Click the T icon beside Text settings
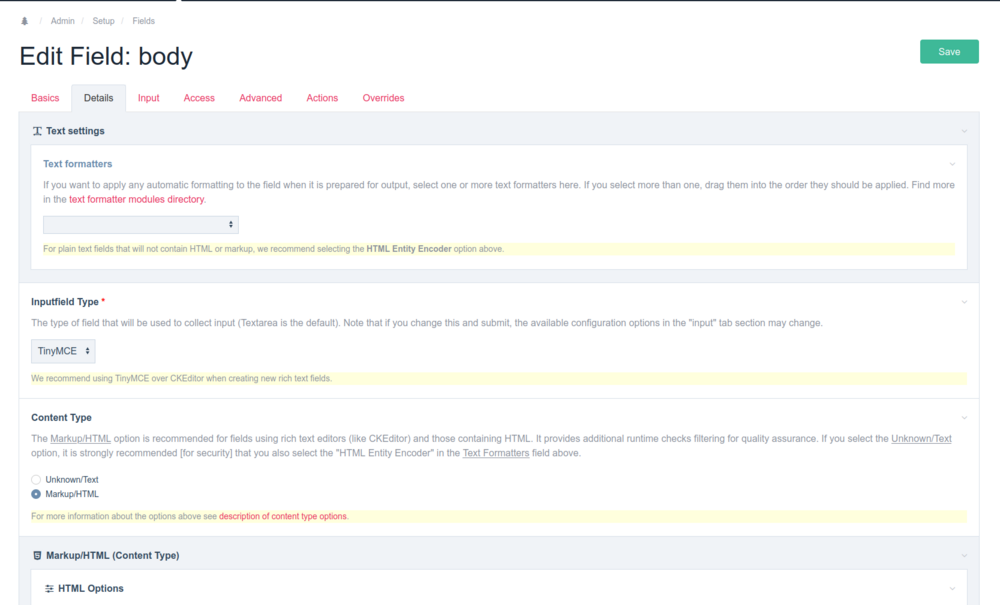1000x605 pixels. tap(35, 131)
